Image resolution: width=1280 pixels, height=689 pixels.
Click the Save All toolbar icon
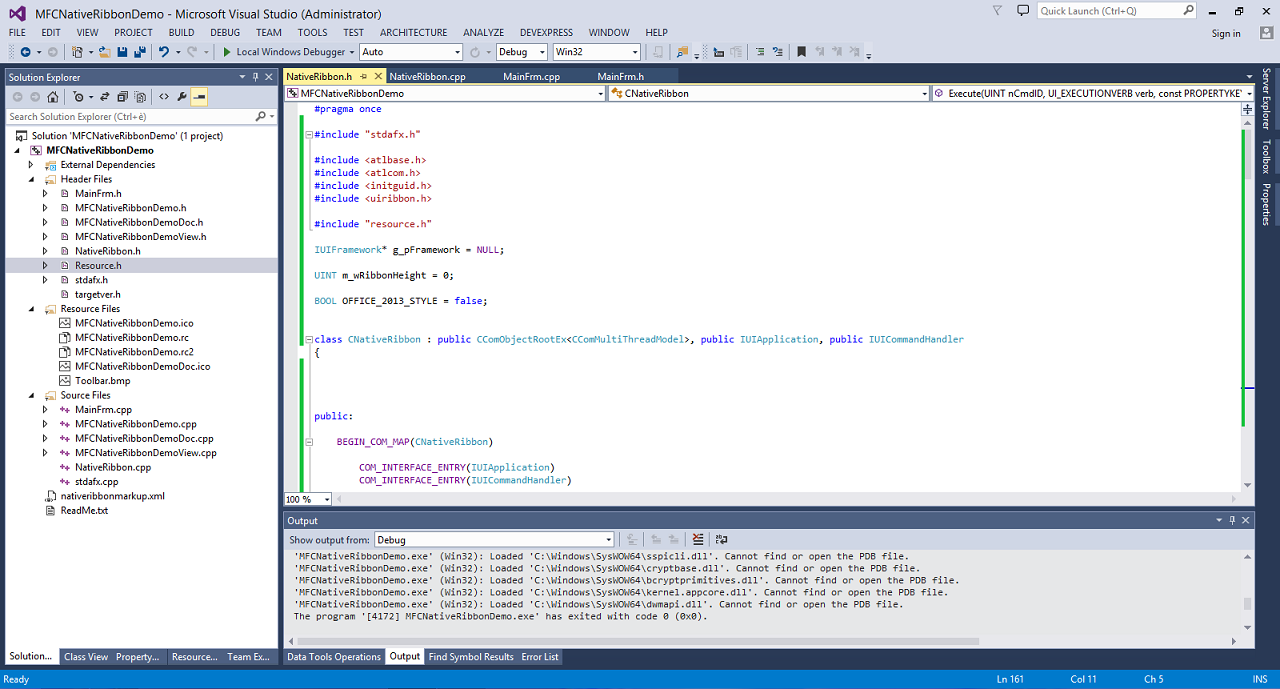click(138, 52)
